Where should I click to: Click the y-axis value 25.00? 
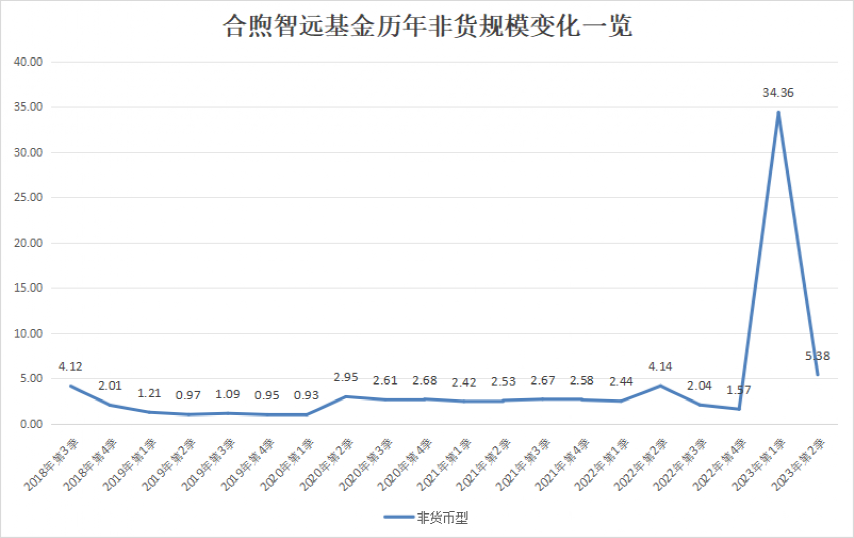28,198
